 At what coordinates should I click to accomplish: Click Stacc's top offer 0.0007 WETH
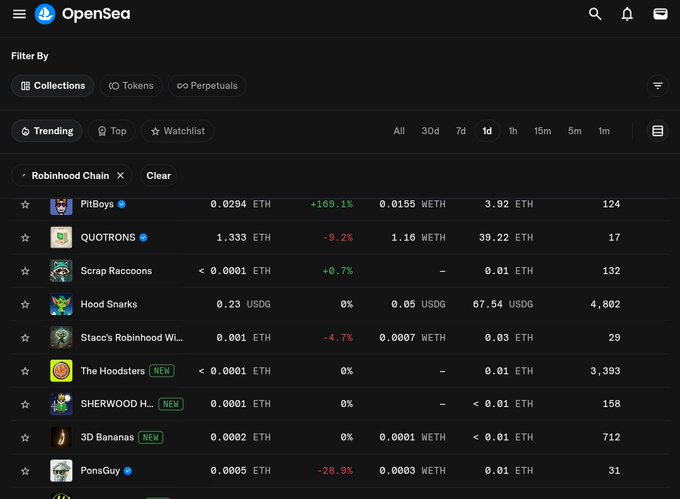[412, 338]
